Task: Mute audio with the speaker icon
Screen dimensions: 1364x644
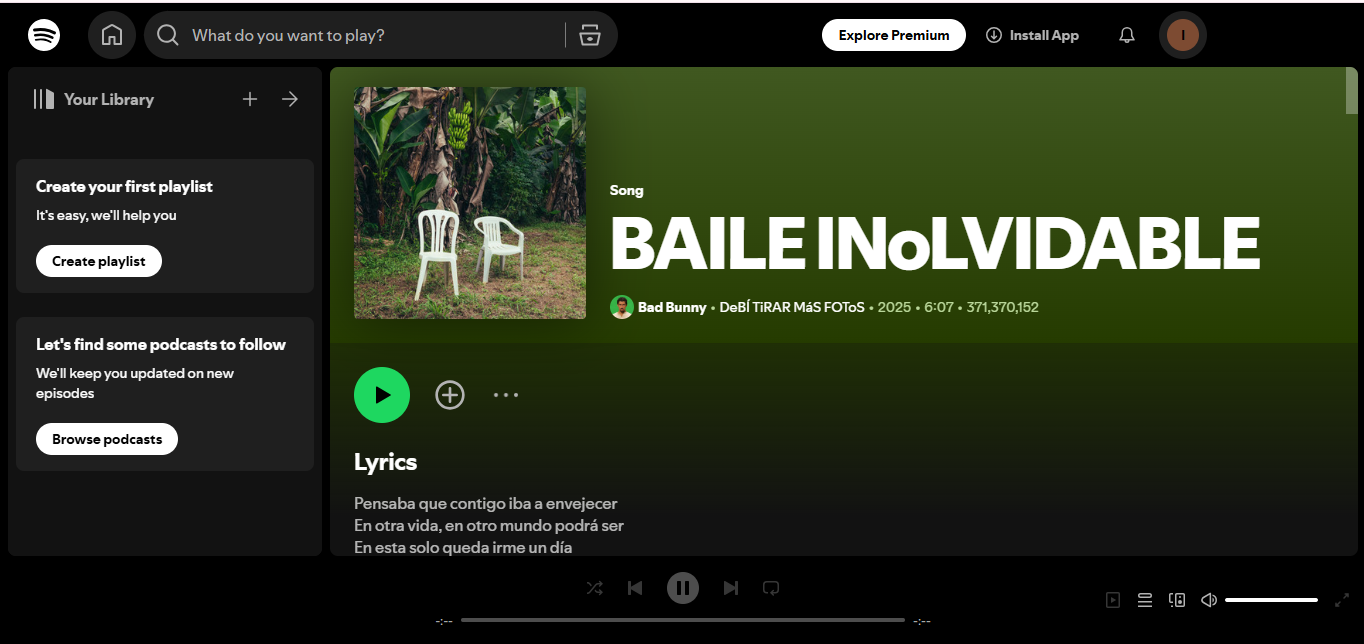Action: (x=1208, y=599)
